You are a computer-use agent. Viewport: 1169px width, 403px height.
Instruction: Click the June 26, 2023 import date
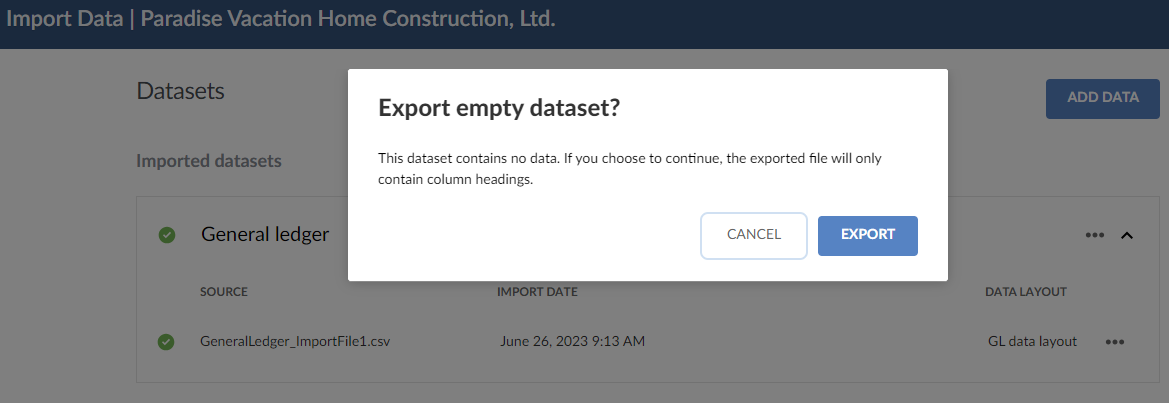click(x=572, y=341)
